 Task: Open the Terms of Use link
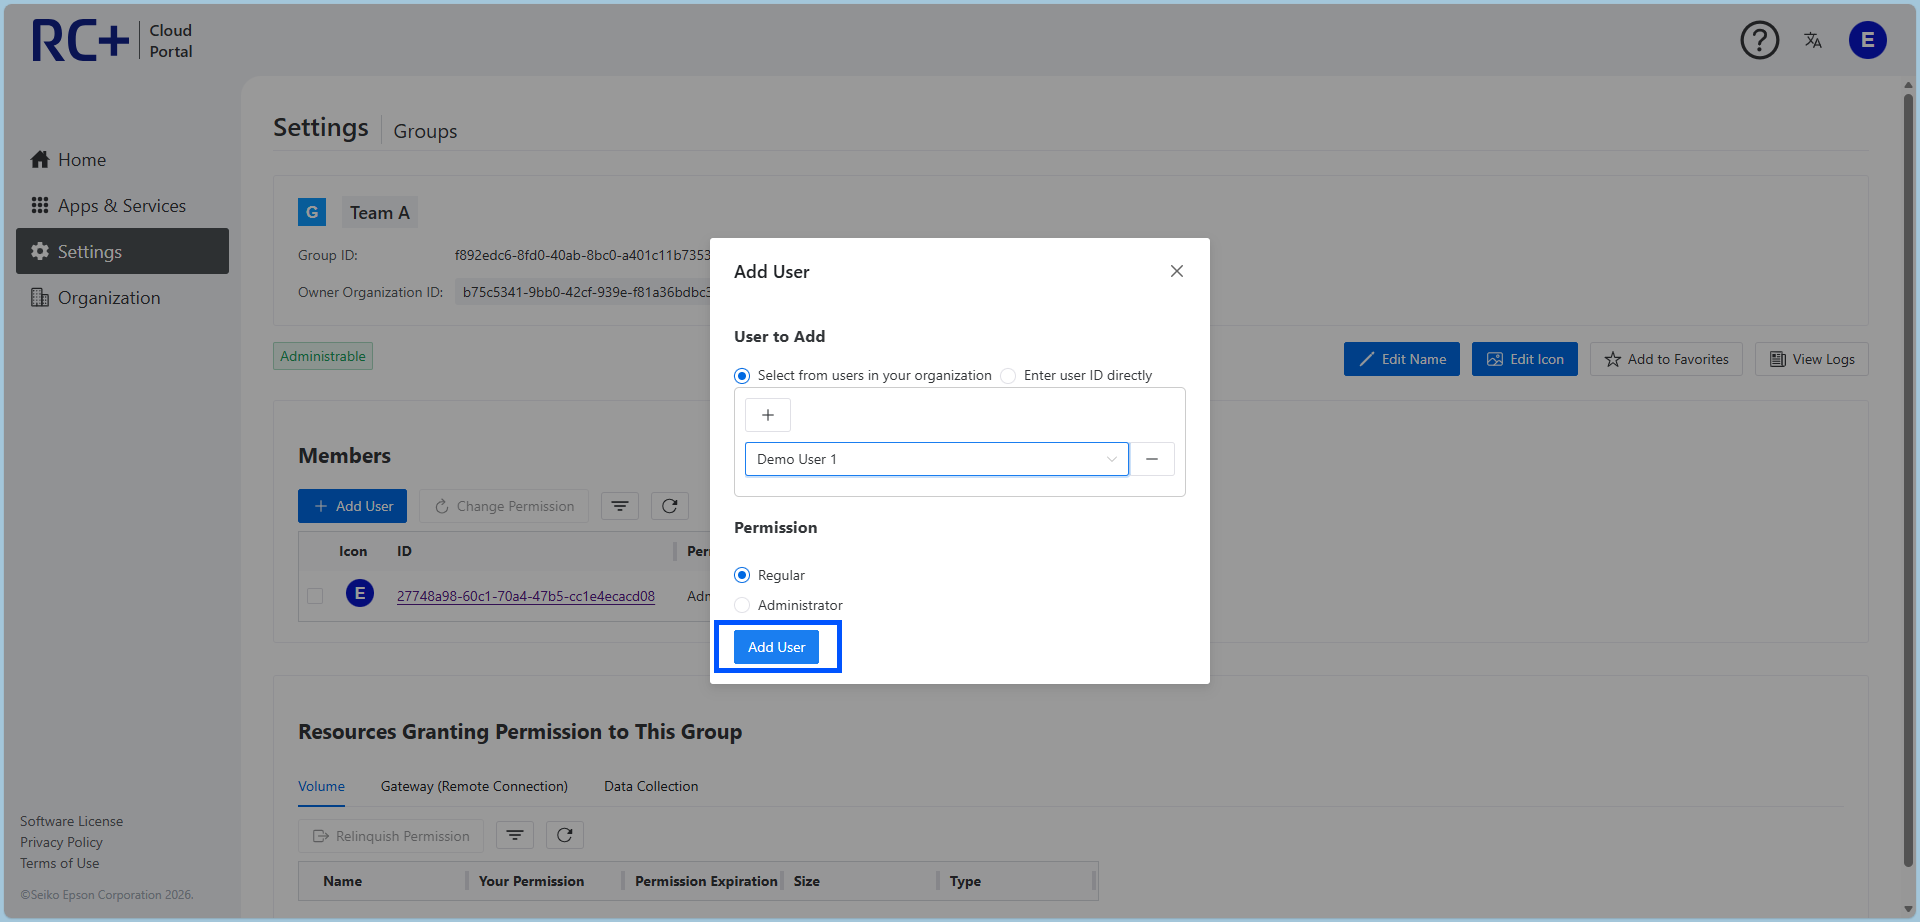tap(60, 863)
